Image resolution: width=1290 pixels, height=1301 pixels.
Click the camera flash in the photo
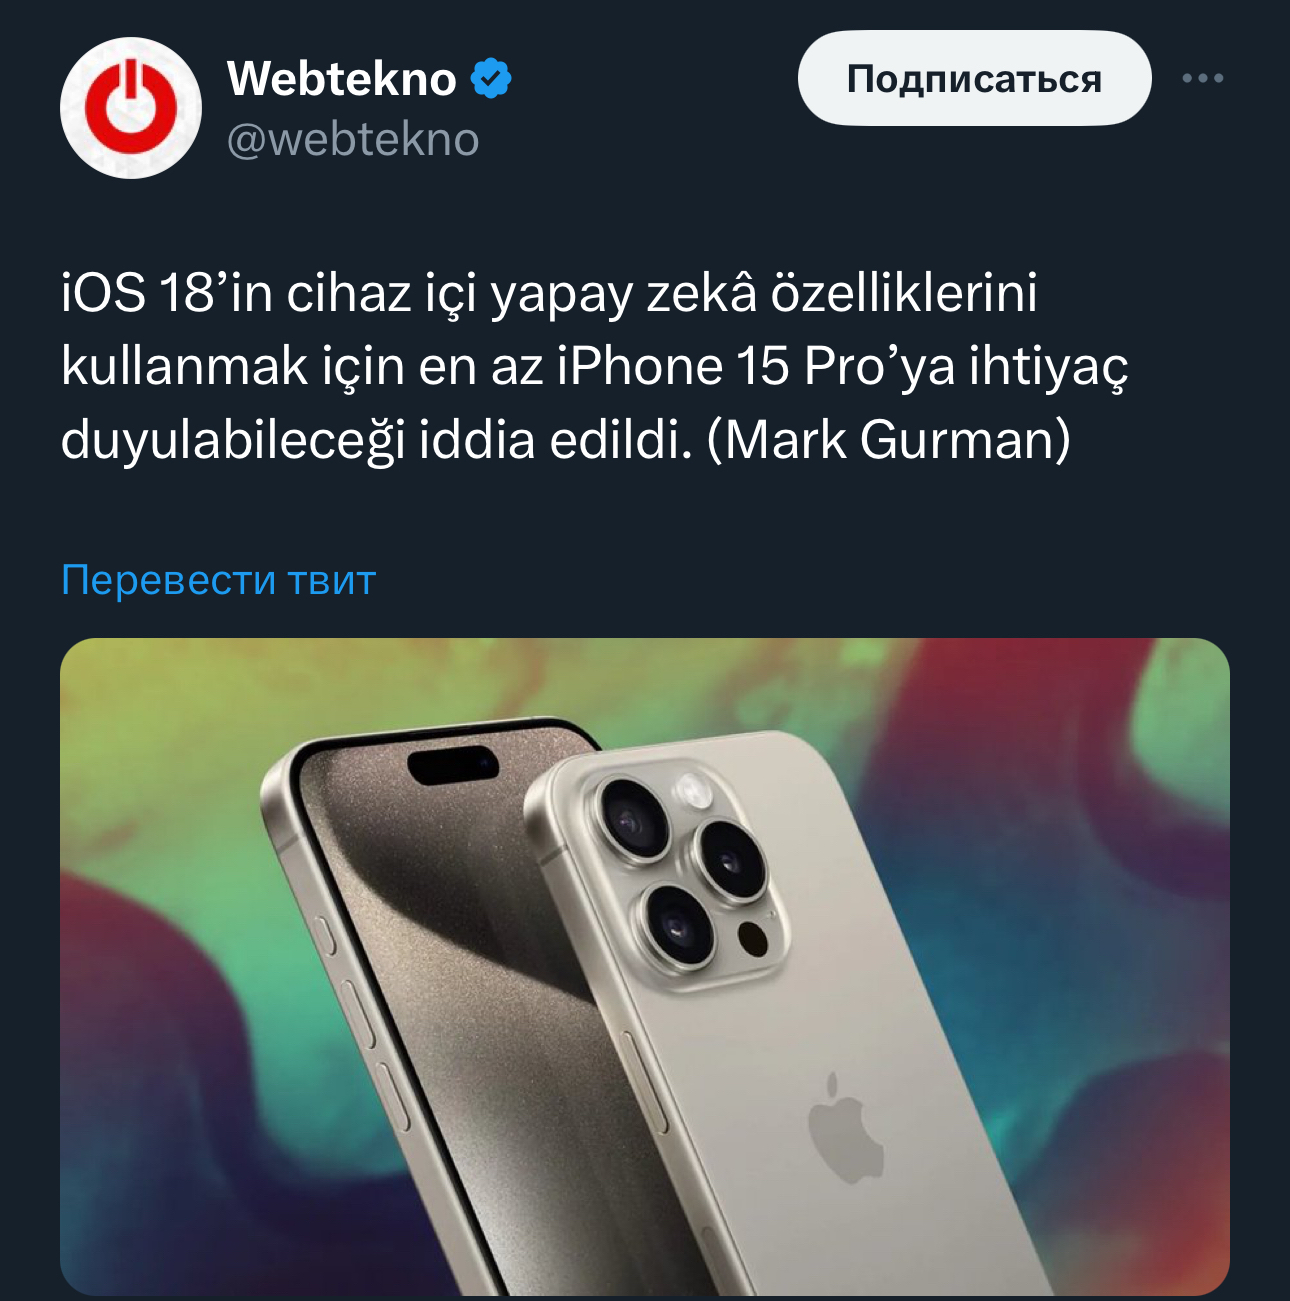(x=692, y=790)
